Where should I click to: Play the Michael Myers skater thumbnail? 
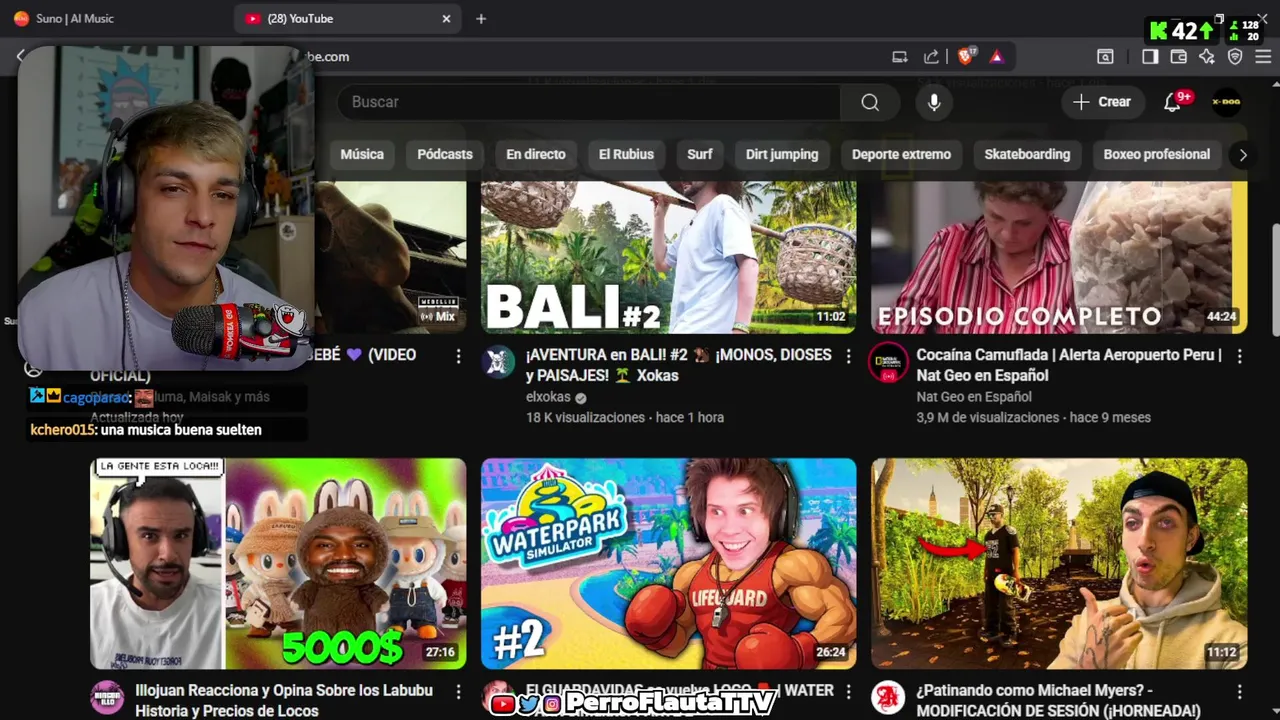(1059, 563)
